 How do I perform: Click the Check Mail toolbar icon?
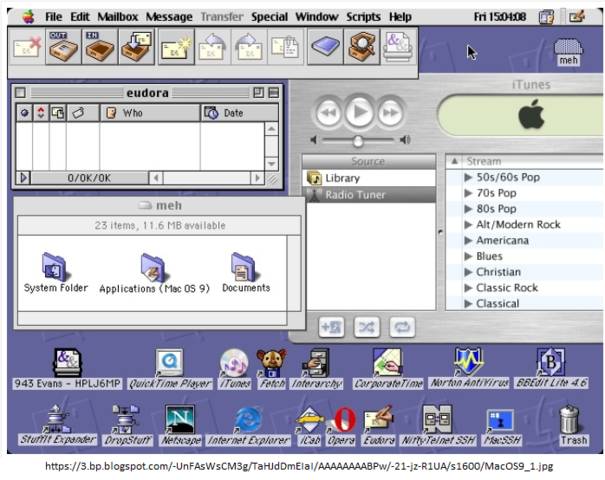click(x=137, y=47)
